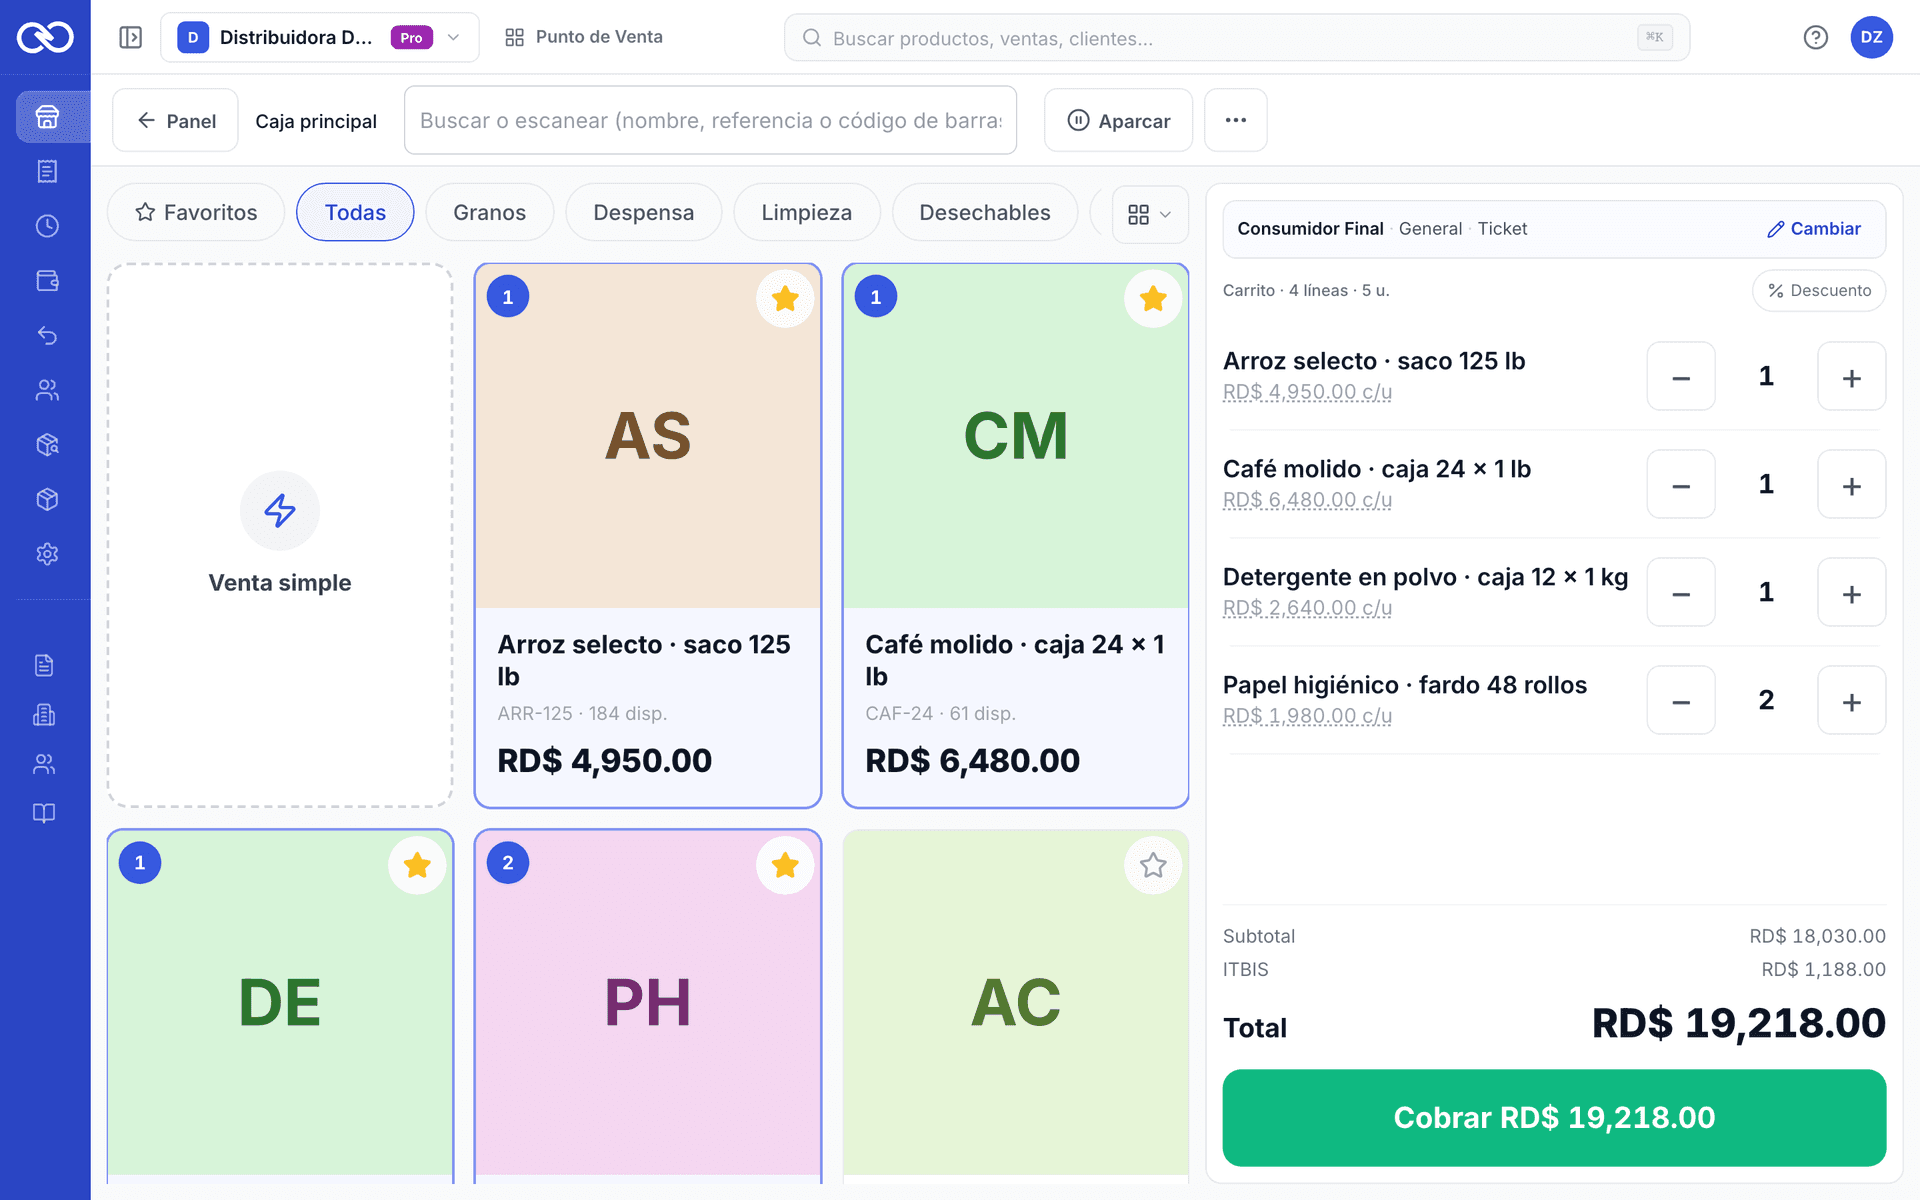
Task: Increase Papel higiénico quantity with plus
Action: click(x=1851, y=701)
